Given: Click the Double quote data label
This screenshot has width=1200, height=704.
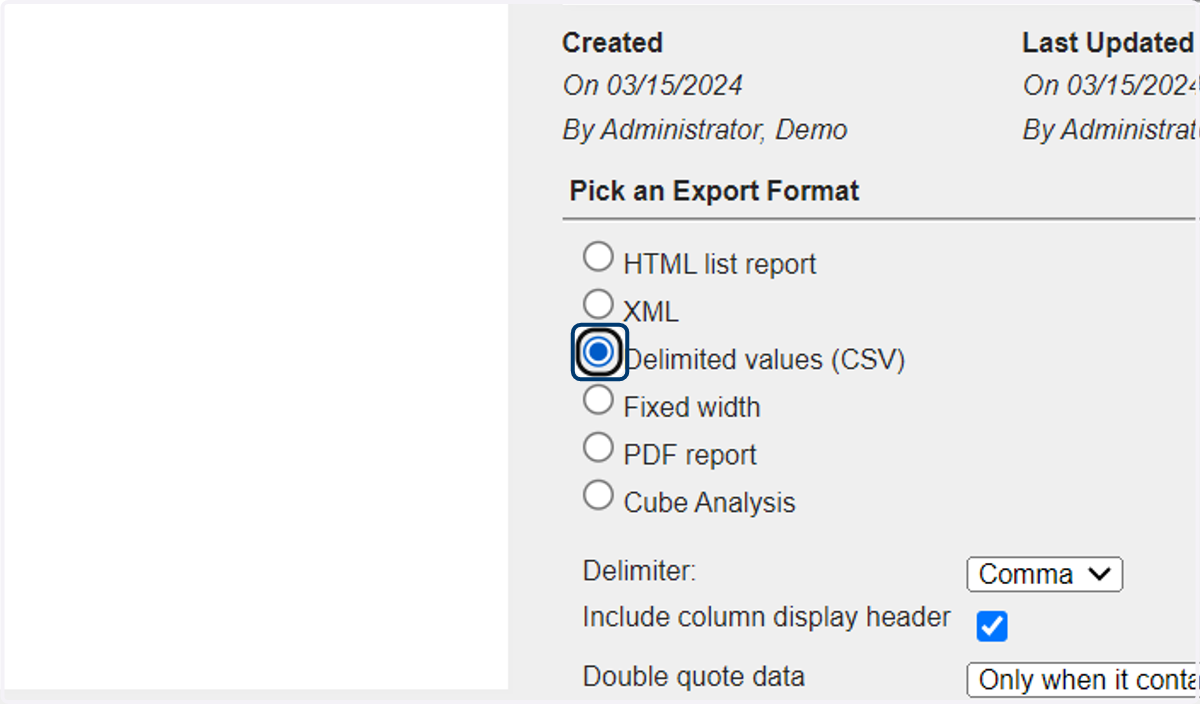Looking at the screenshot, I should click(694, 676).
